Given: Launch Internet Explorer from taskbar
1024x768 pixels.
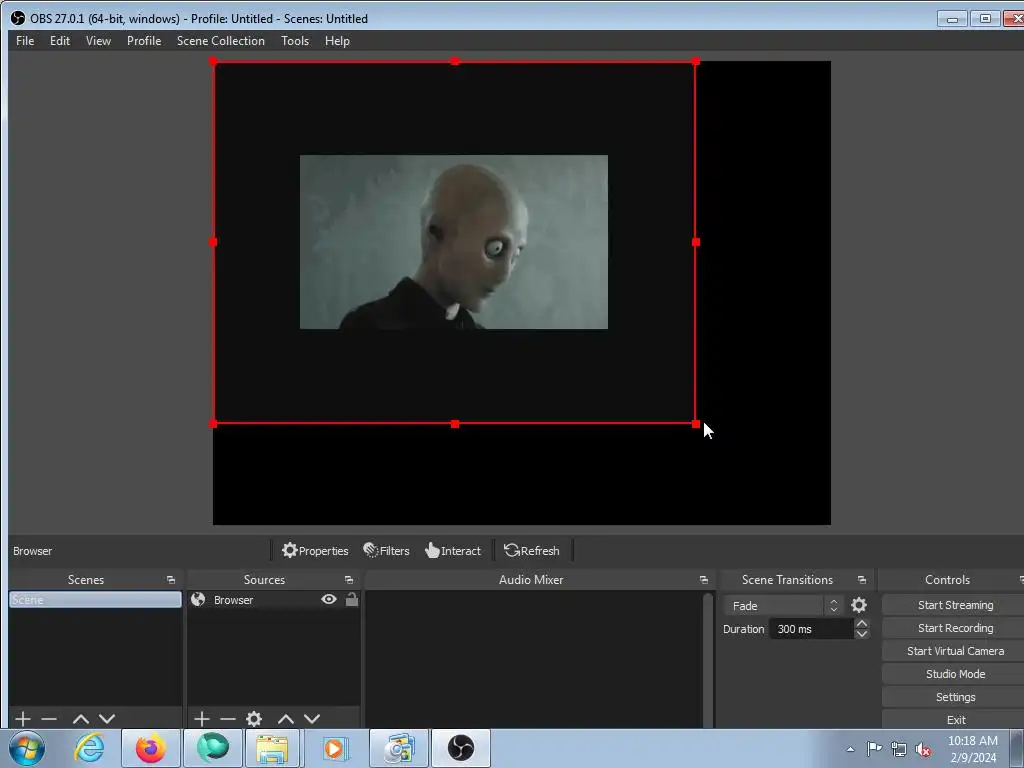Looking at the screenshot, I should click(89, 748).
